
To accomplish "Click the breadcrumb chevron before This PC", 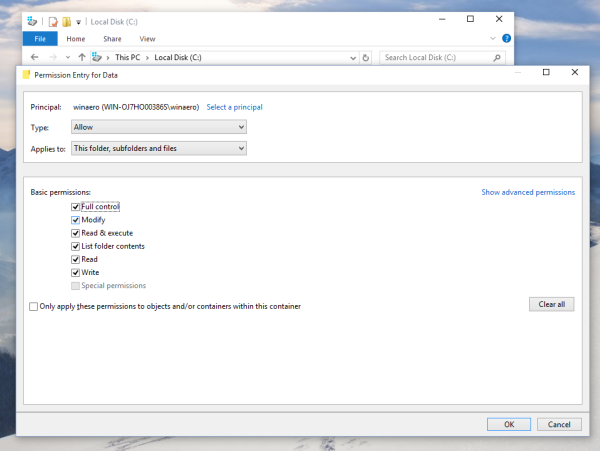I will pos(108,58).
